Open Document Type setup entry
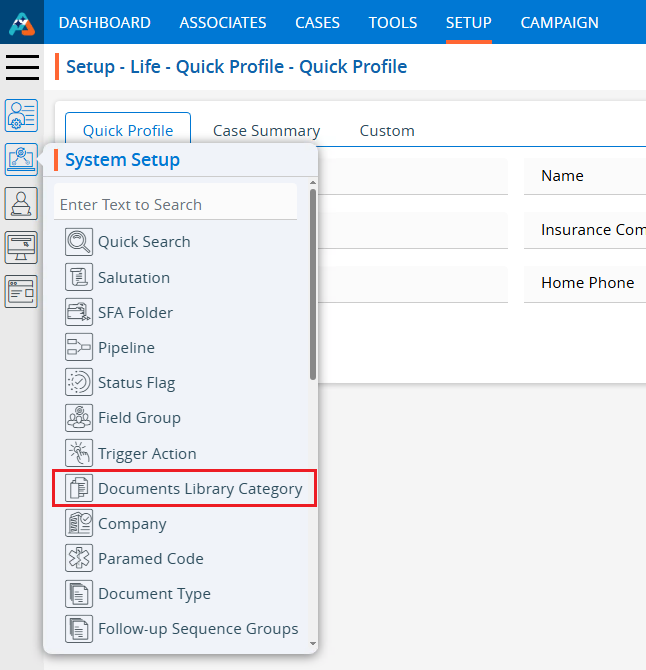Screen dimensions: 646x670 154,593
